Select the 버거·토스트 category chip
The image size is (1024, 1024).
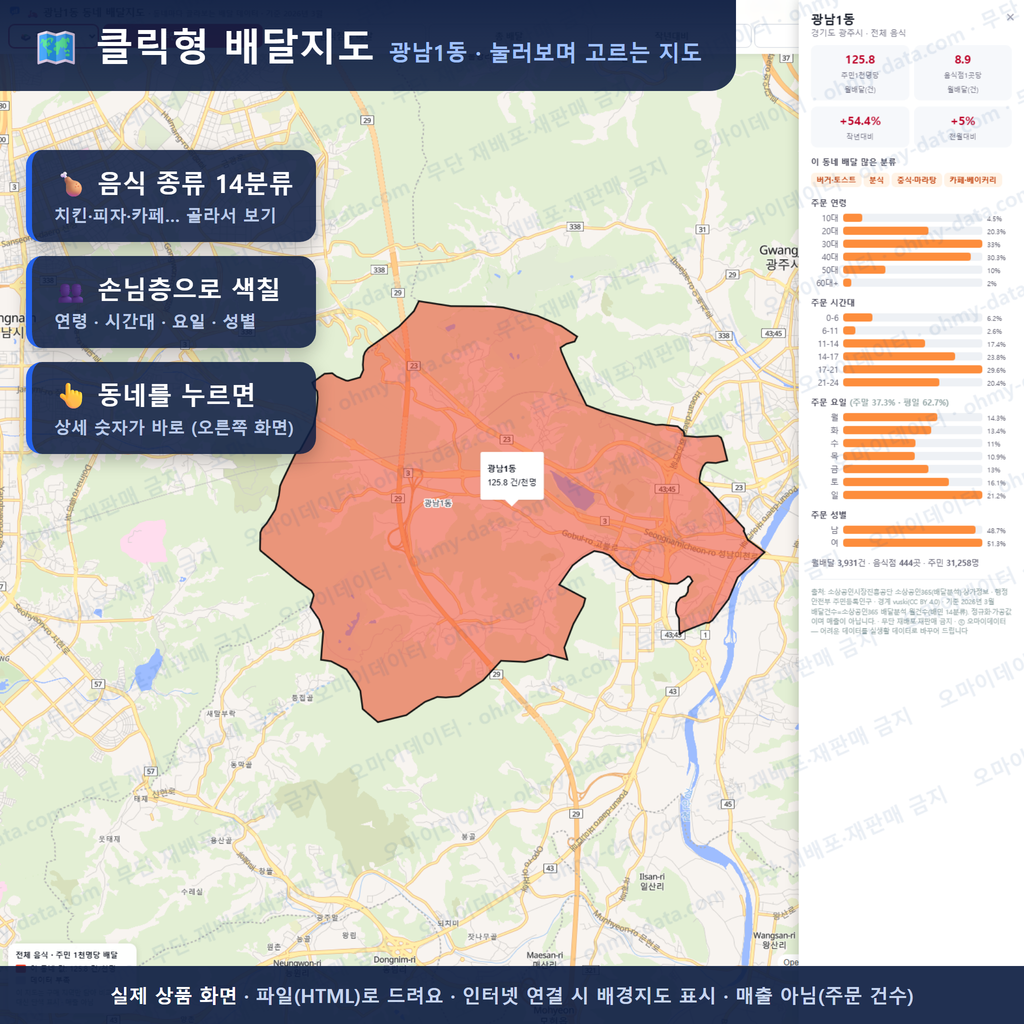835,180
